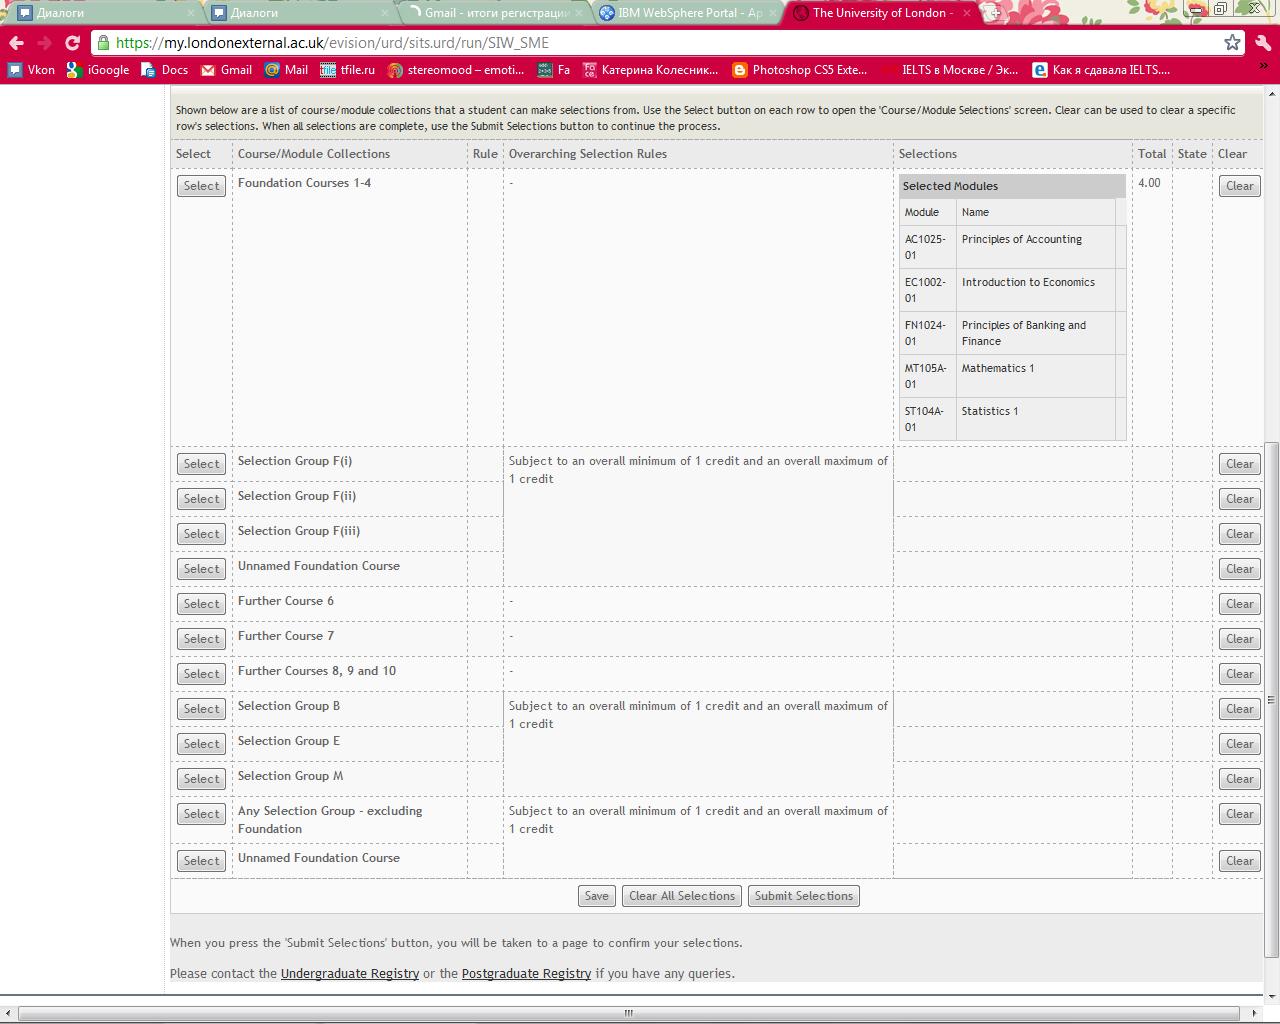The height and width of the screenshot is (1024, 1280).
Task: Open the Postgraduate Registry link
Action: pos(526,973)
